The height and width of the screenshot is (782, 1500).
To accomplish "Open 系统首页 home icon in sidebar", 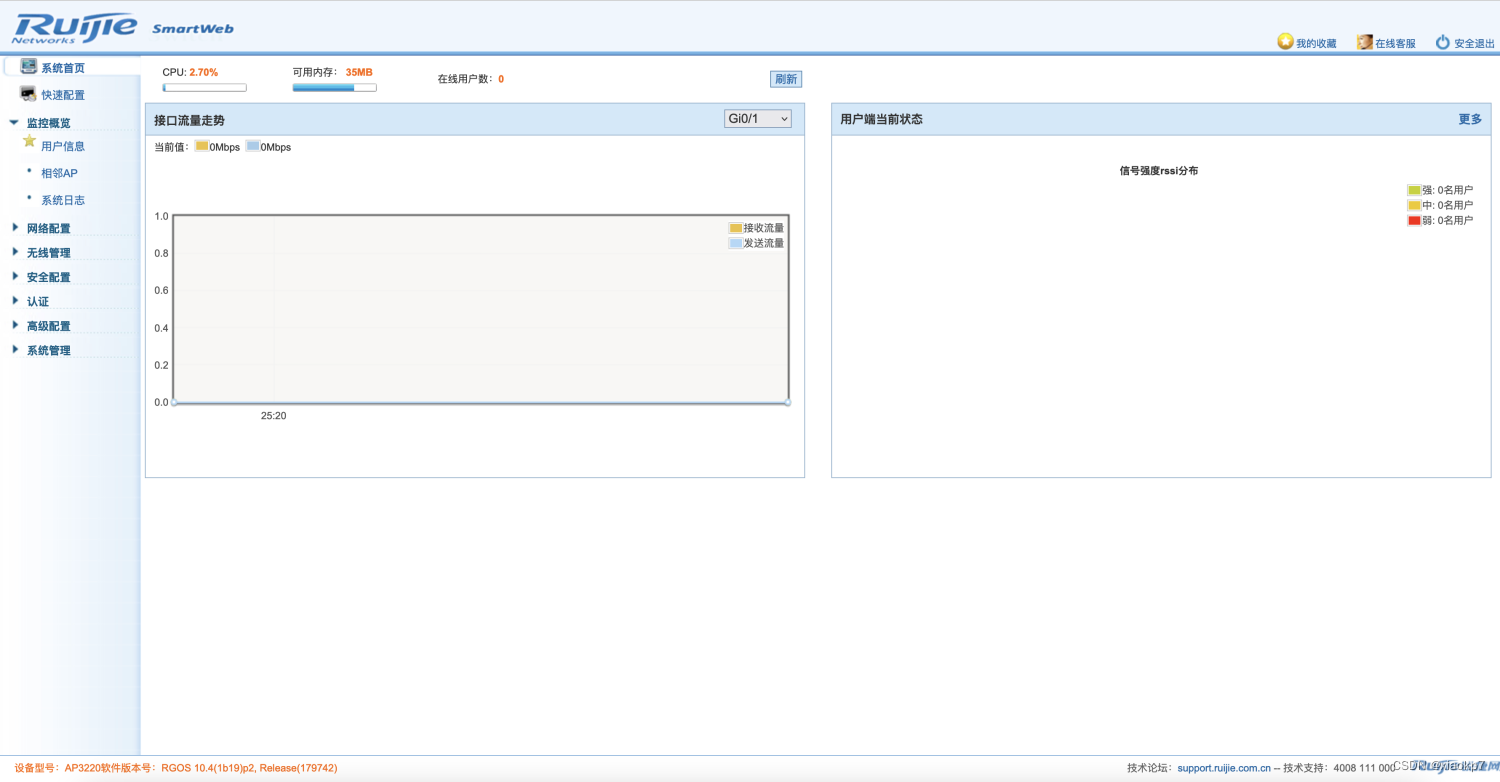I will click(28, 67).
